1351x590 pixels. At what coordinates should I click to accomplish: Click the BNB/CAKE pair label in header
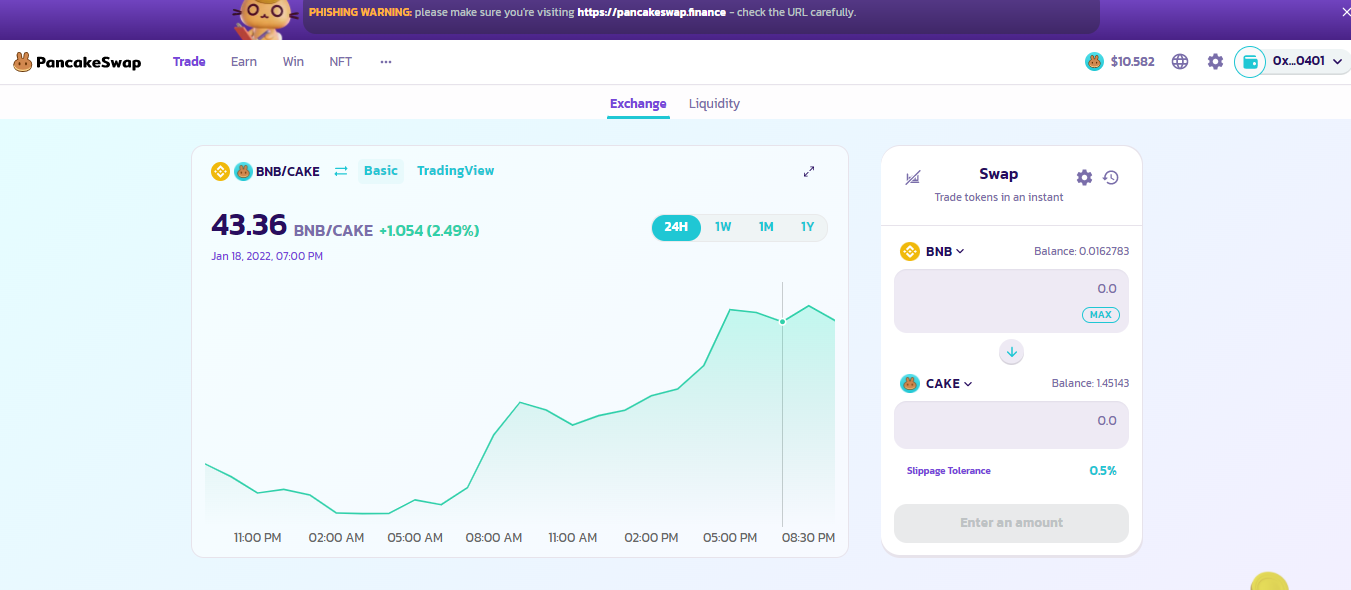point(288,171)
